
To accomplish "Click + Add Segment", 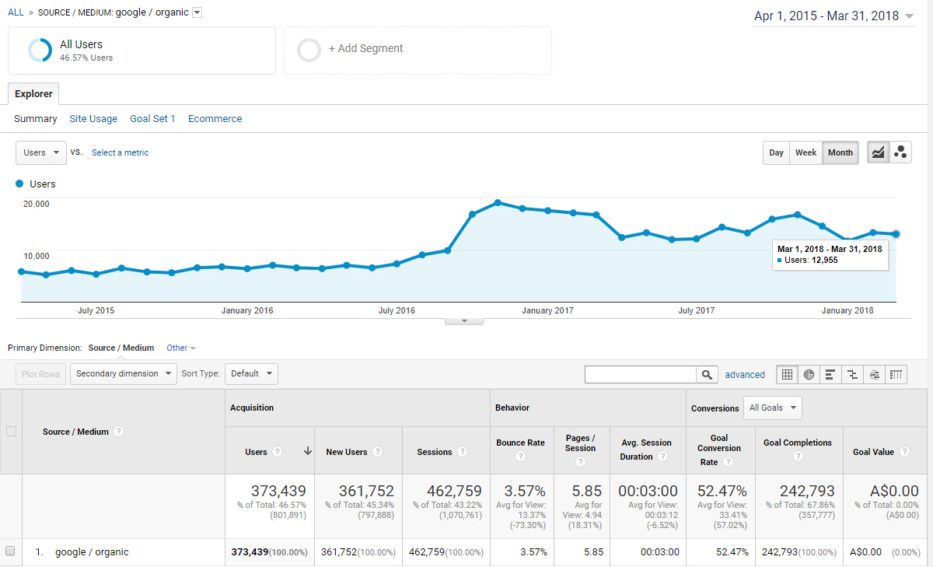I will (365, 49).
